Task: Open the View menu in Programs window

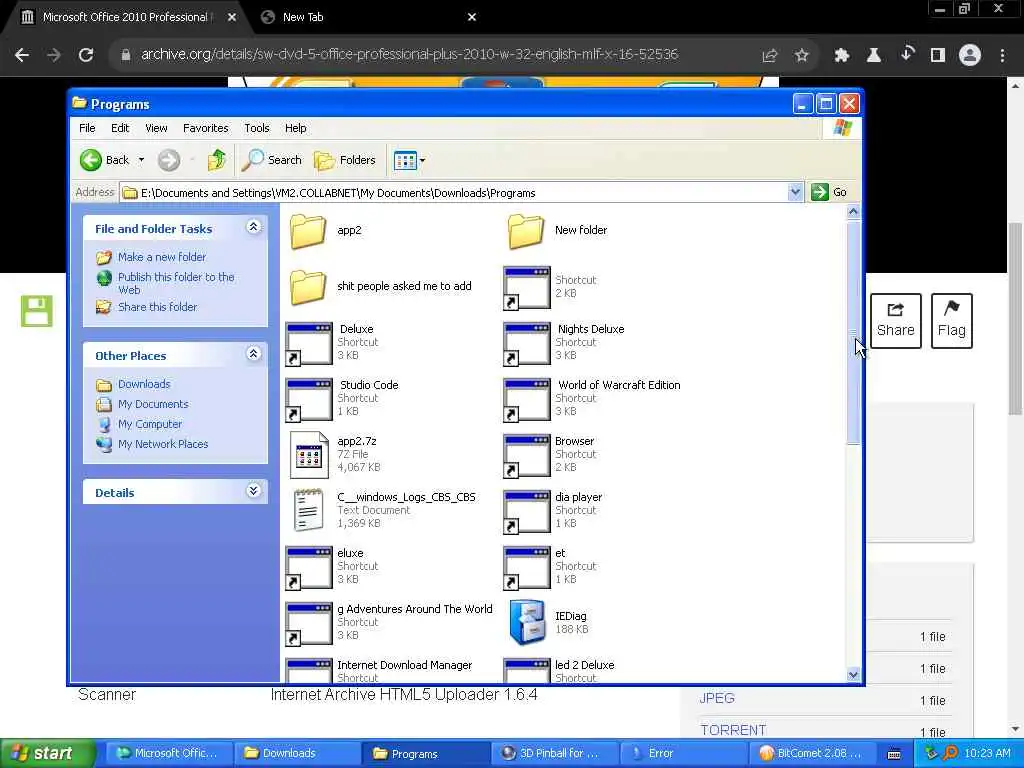Action: click(156, 128)
